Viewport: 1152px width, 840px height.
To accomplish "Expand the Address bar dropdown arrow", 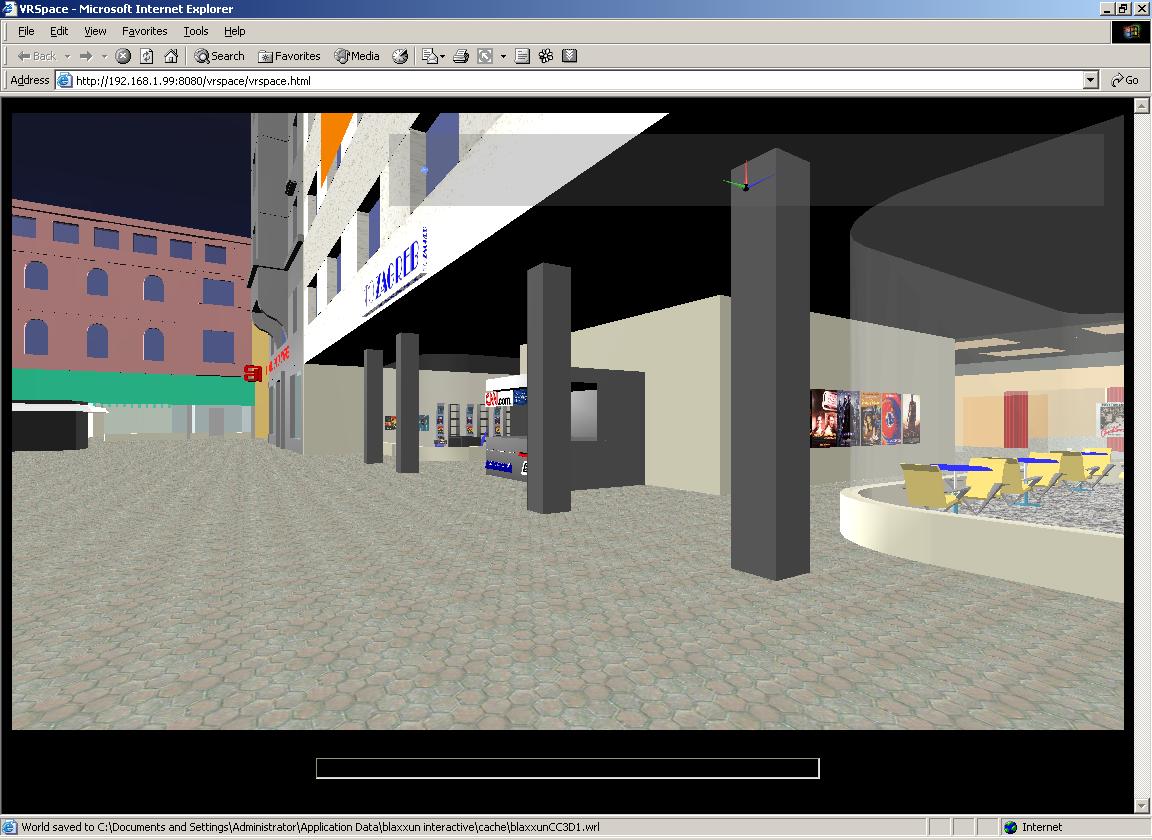I will pos(1091,80).
